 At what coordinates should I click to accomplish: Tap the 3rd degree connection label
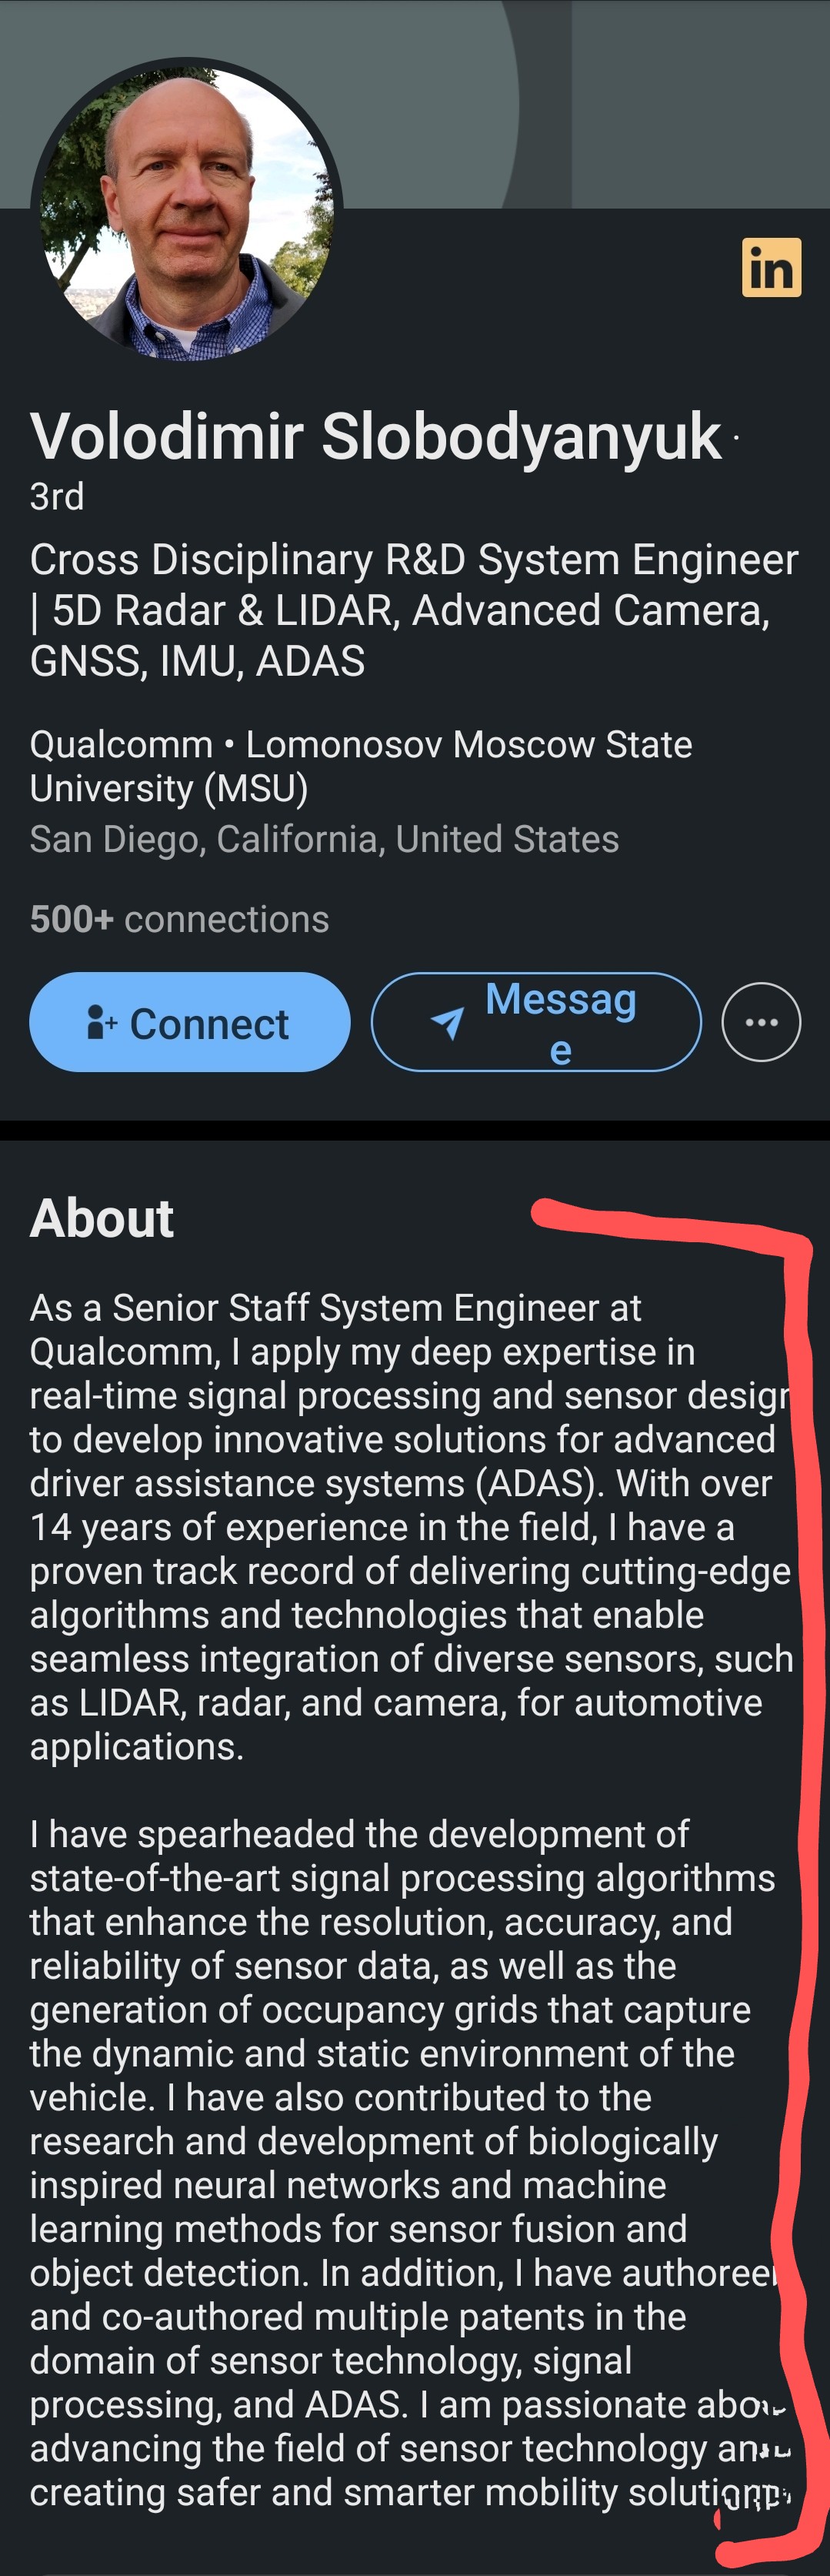point(57,497)
